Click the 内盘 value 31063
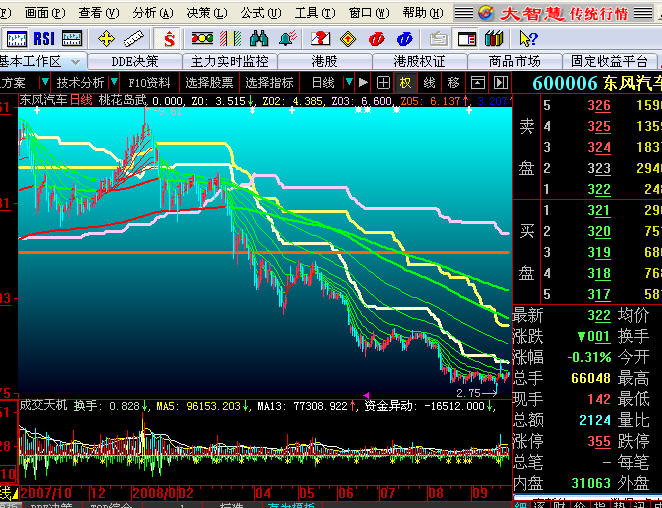 [x=591, y=483]
